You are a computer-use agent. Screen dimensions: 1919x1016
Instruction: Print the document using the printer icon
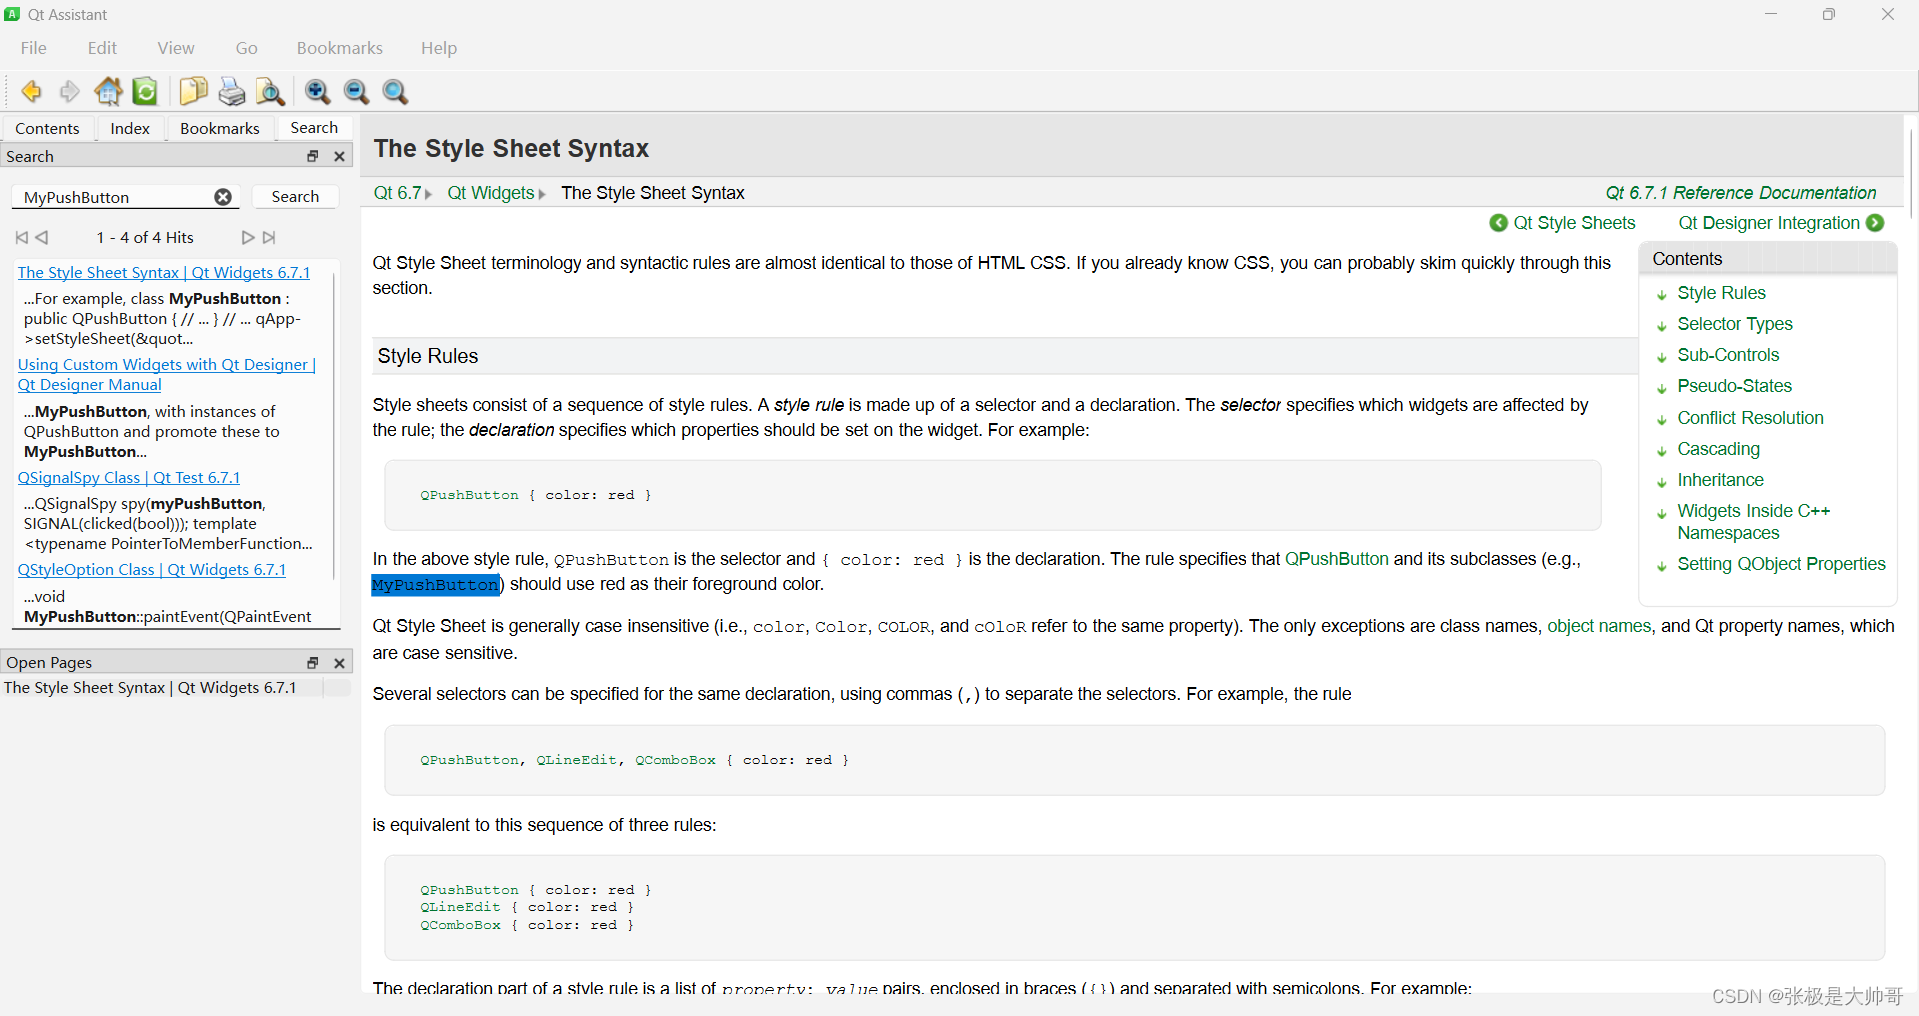point(232,92)
